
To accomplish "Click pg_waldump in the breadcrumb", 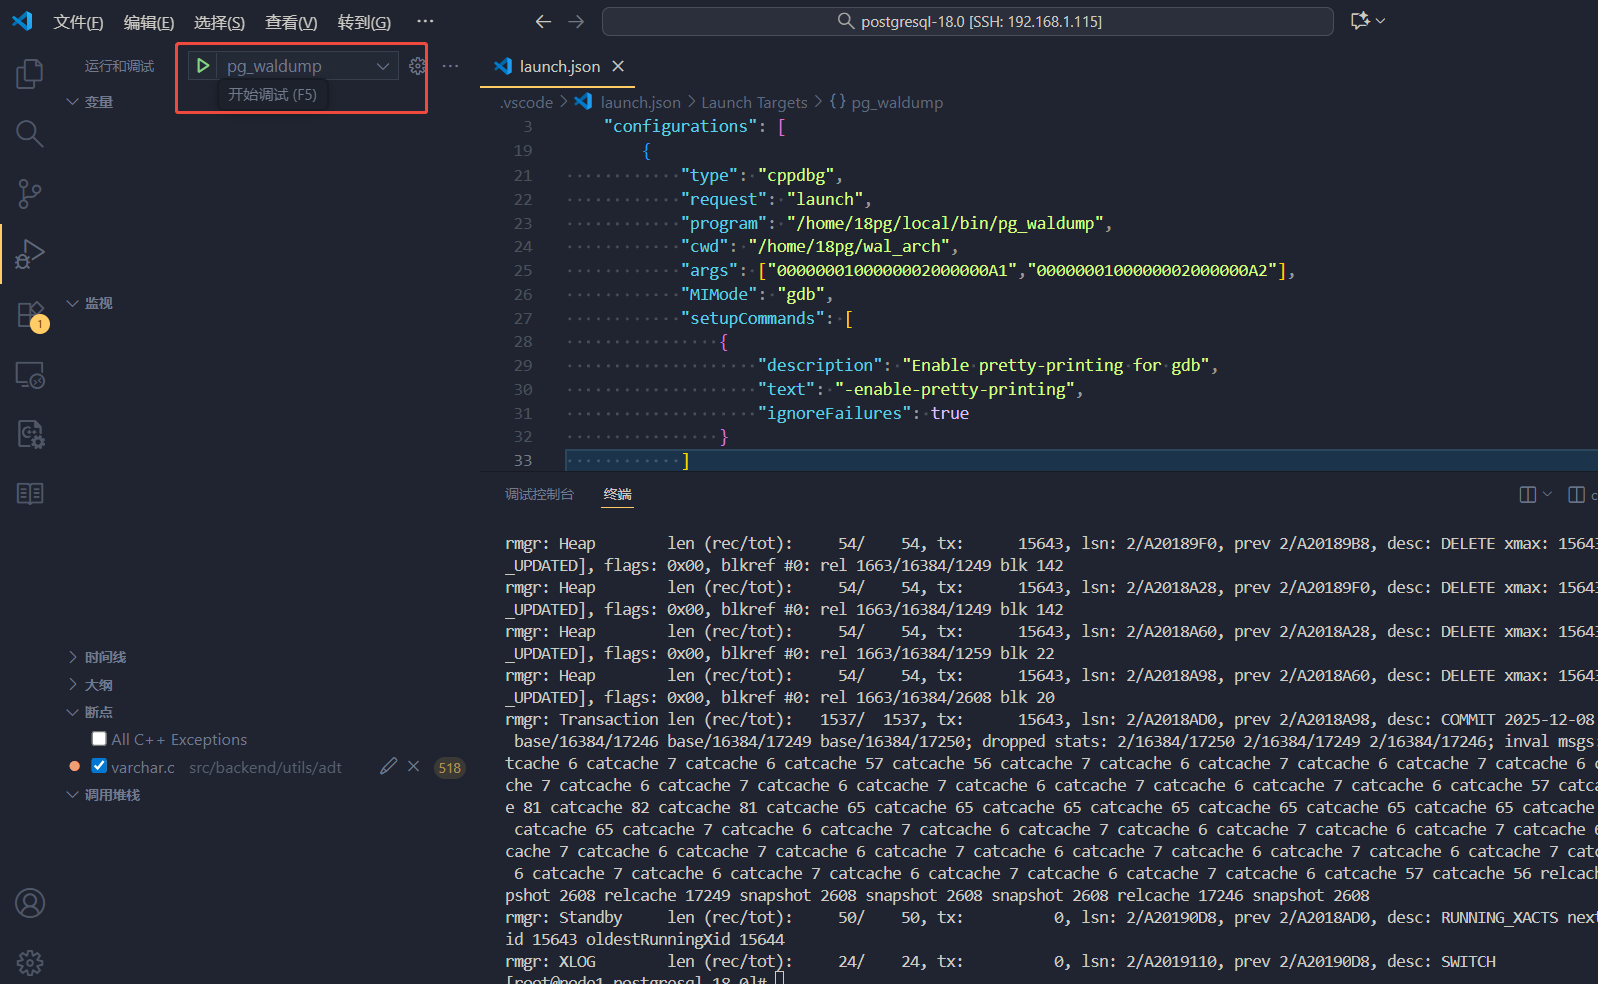I will coord(897,102).
